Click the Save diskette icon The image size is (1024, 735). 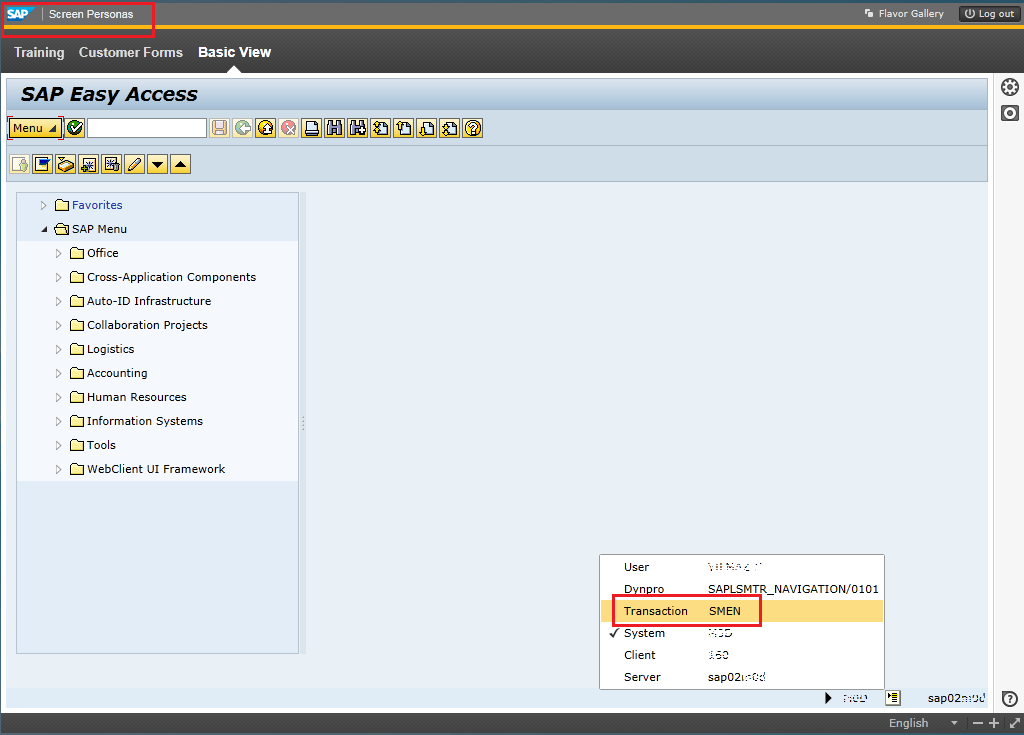(219, 128)
